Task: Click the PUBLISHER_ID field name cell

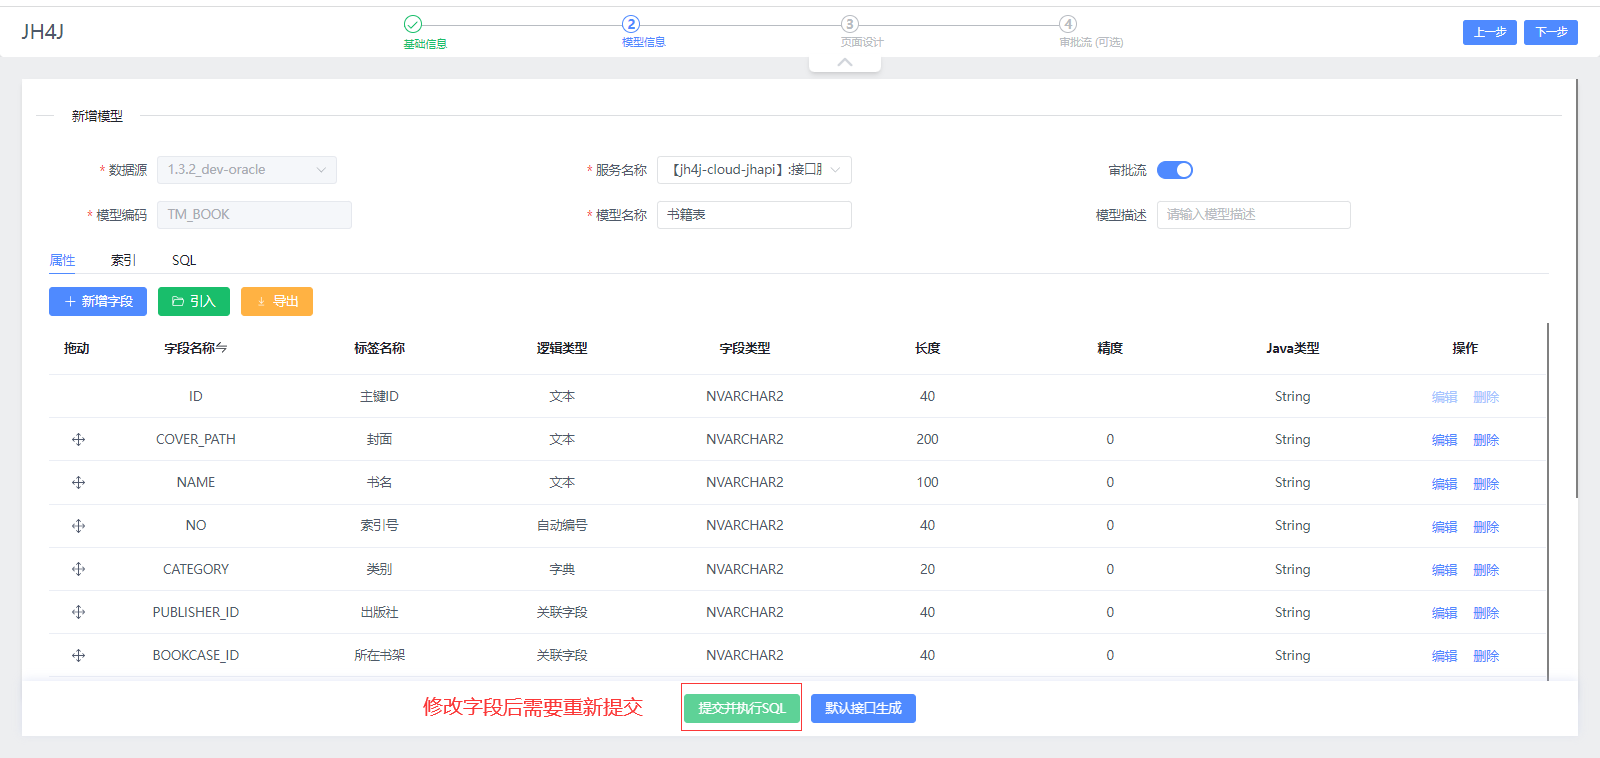Action: [x=196, y=612]
